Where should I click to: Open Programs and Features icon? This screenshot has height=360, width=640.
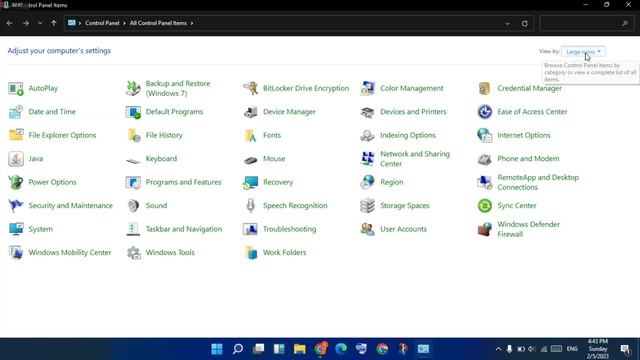coord(133,182)
